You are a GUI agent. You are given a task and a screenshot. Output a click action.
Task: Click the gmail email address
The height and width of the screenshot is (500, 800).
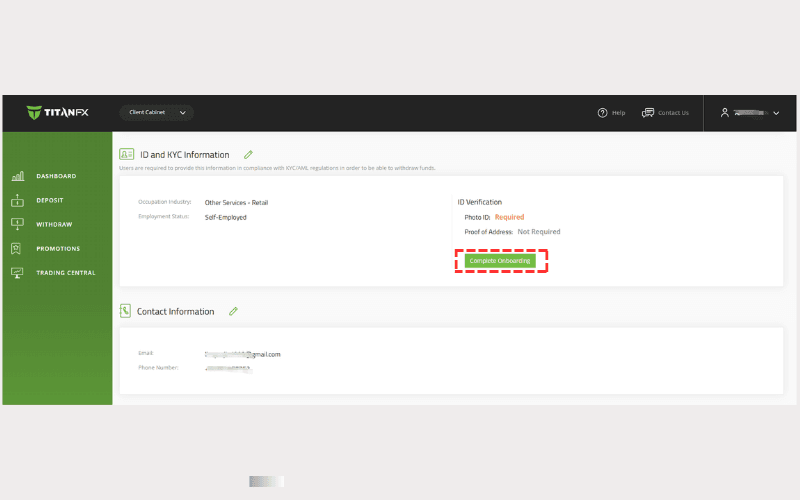pyautogui.click(x=242, y=354)
